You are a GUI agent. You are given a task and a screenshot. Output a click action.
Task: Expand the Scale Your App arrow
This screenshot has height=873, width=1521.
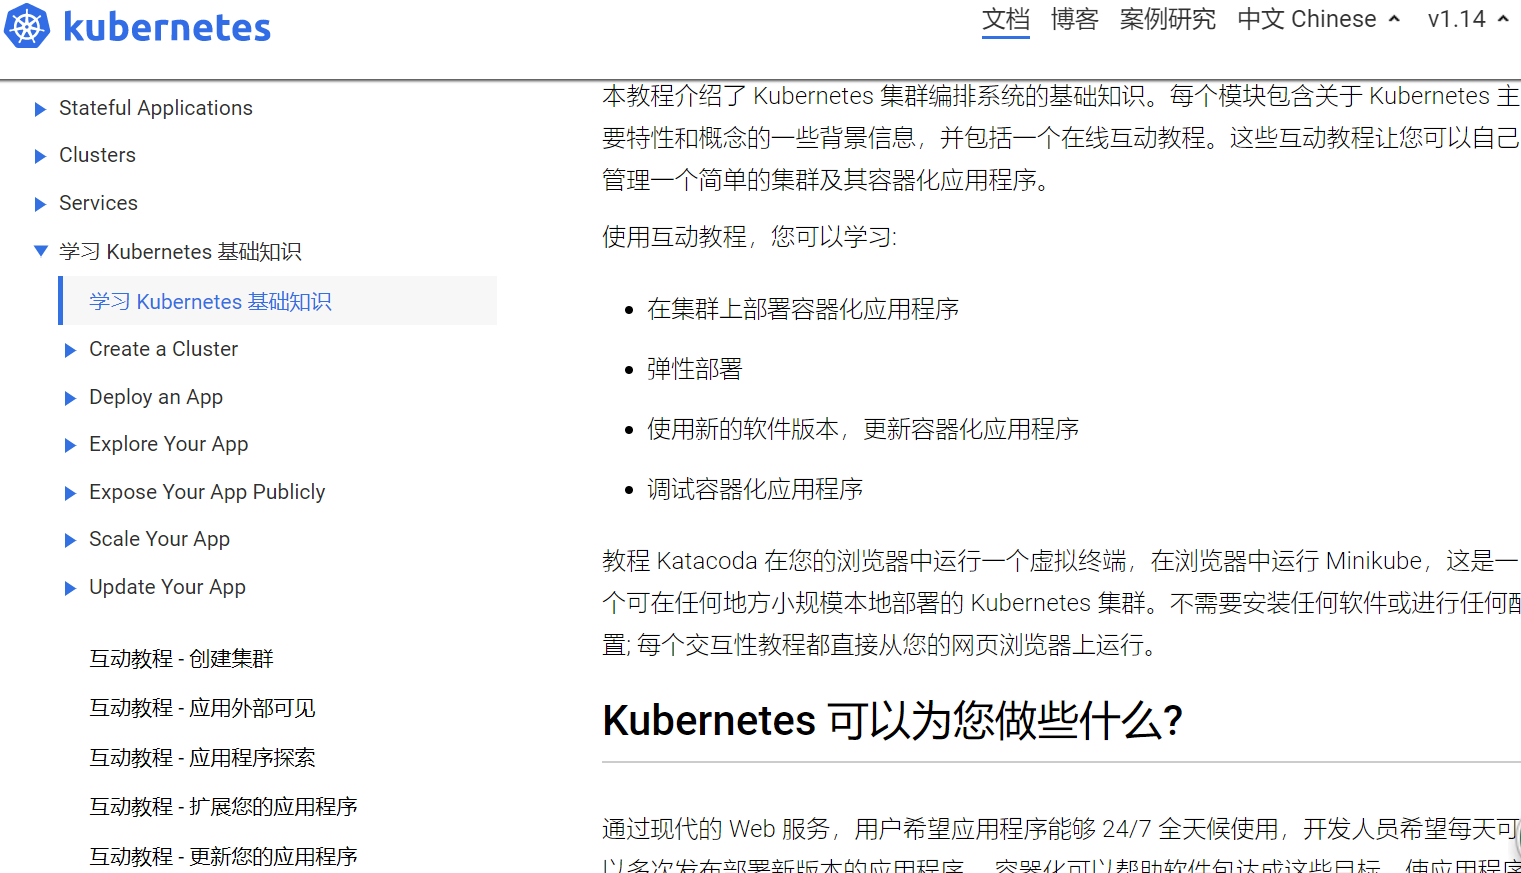pyautogui.click(x=70, y=540)
